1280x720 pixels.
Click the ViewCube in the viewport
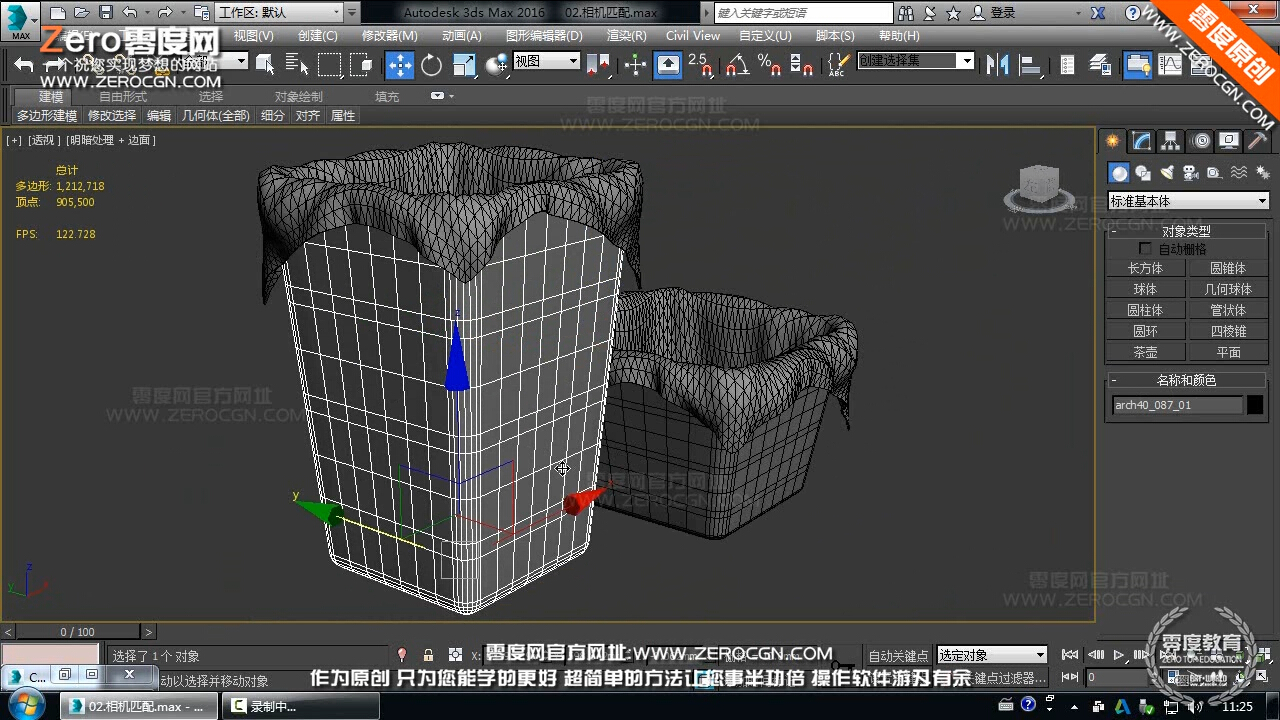[1039, 187]
